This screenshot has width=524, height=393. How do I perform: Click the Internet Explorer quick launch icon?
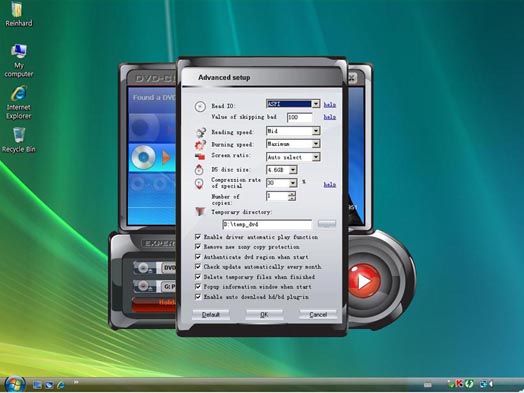(61, 385)
